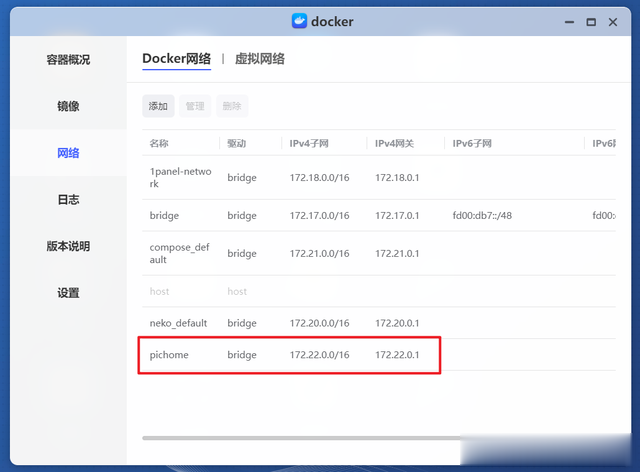640x472 pixels.
Task: Select the 1panel-network row name
Action: pyautogui.click(x=180, y=177)
